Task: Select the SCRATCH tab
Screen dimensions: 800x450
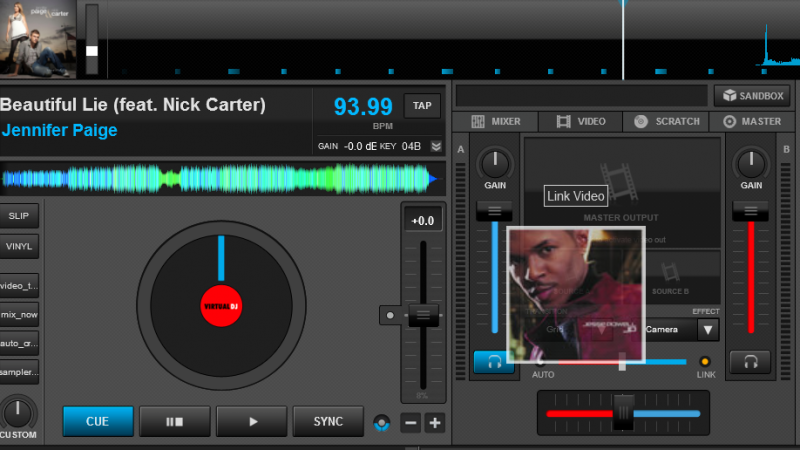Action: click(x=666, y=121)
